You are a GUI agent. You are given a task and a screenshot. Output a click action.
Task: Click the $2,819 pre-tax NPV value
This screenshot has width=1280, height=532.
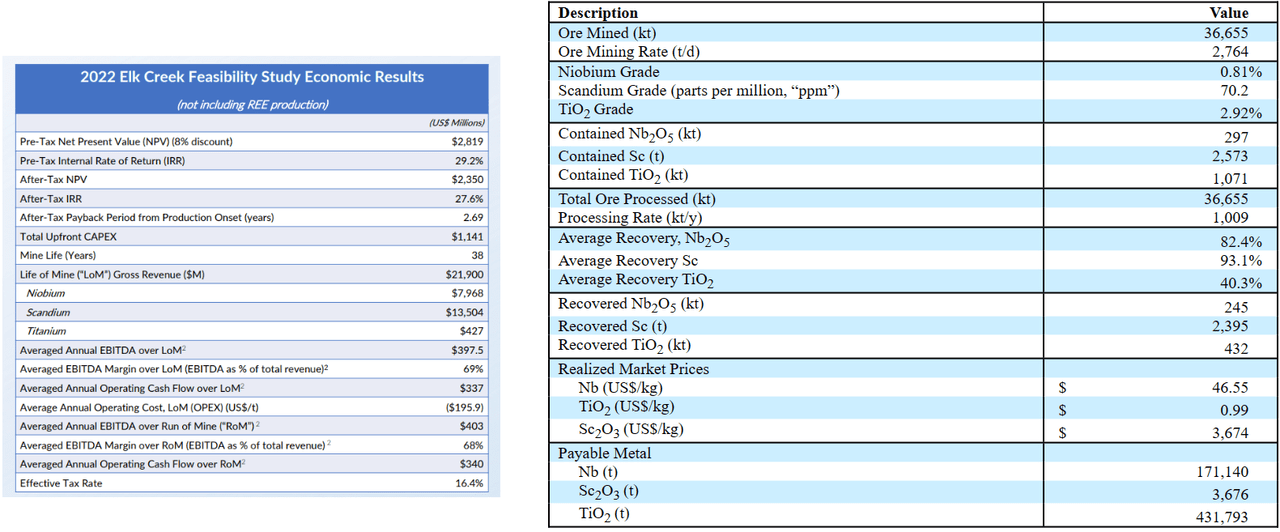point(468,142)
